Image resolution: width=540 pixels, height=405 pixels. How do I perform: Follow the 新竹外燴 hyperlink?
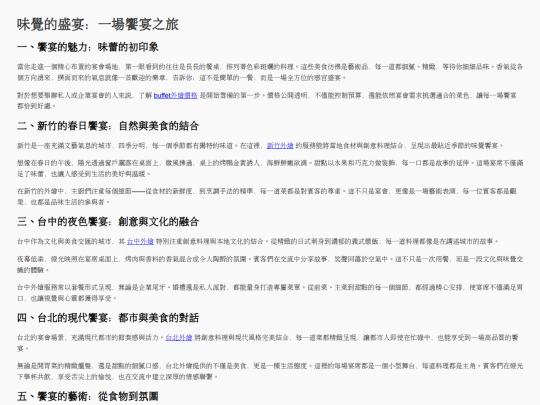[280, 146]
